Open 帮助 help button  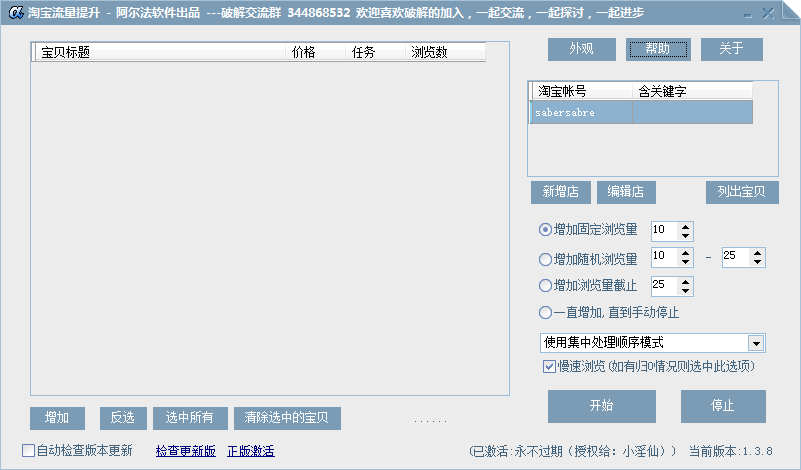click(658, 49)
